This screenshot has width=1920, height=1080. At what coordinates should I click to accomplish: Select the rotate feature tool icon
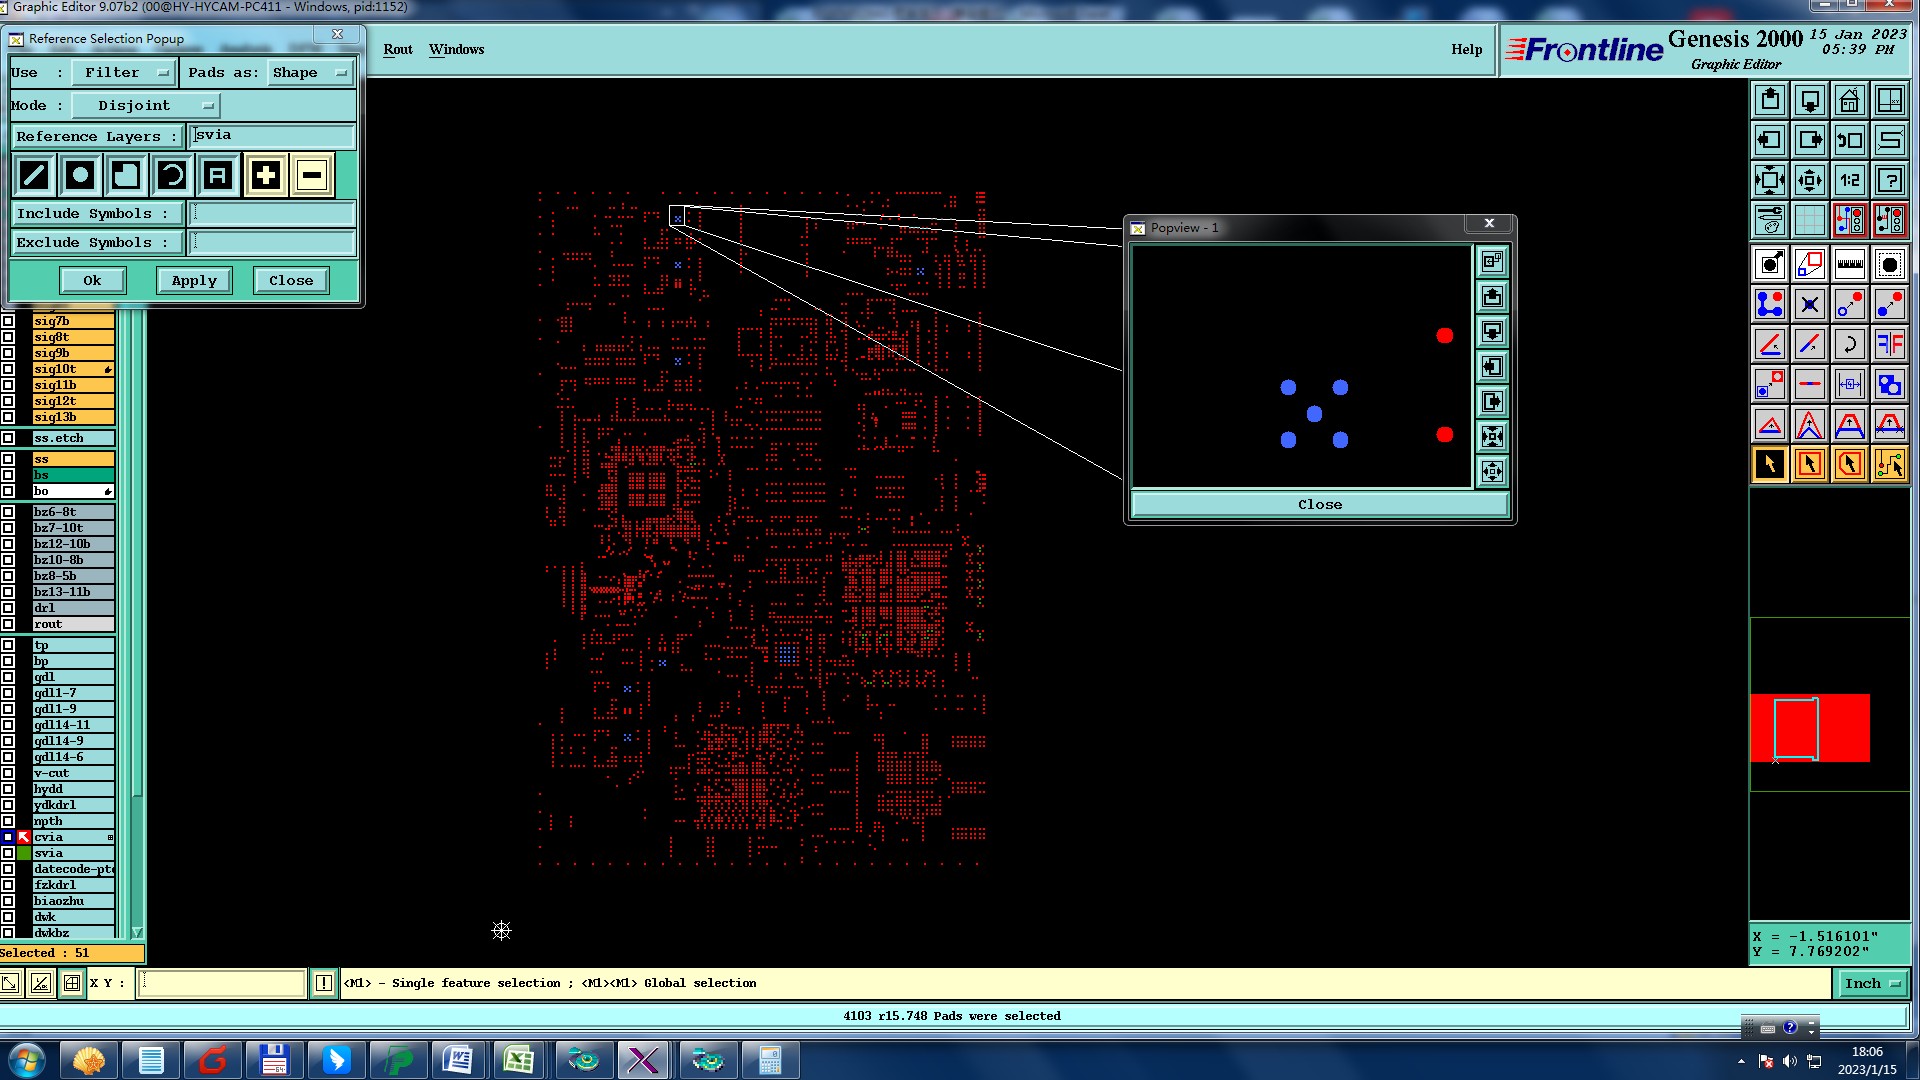coord(1849,345)
